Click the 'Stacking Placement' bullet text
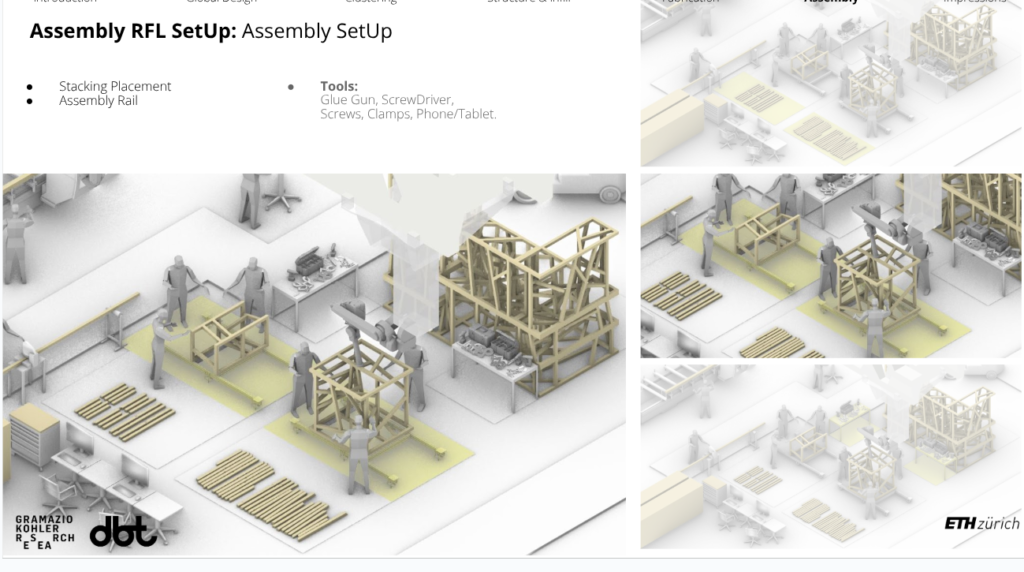Image resolution: width=1024 pixels, height=572 pixels. (x=115, y=86)
